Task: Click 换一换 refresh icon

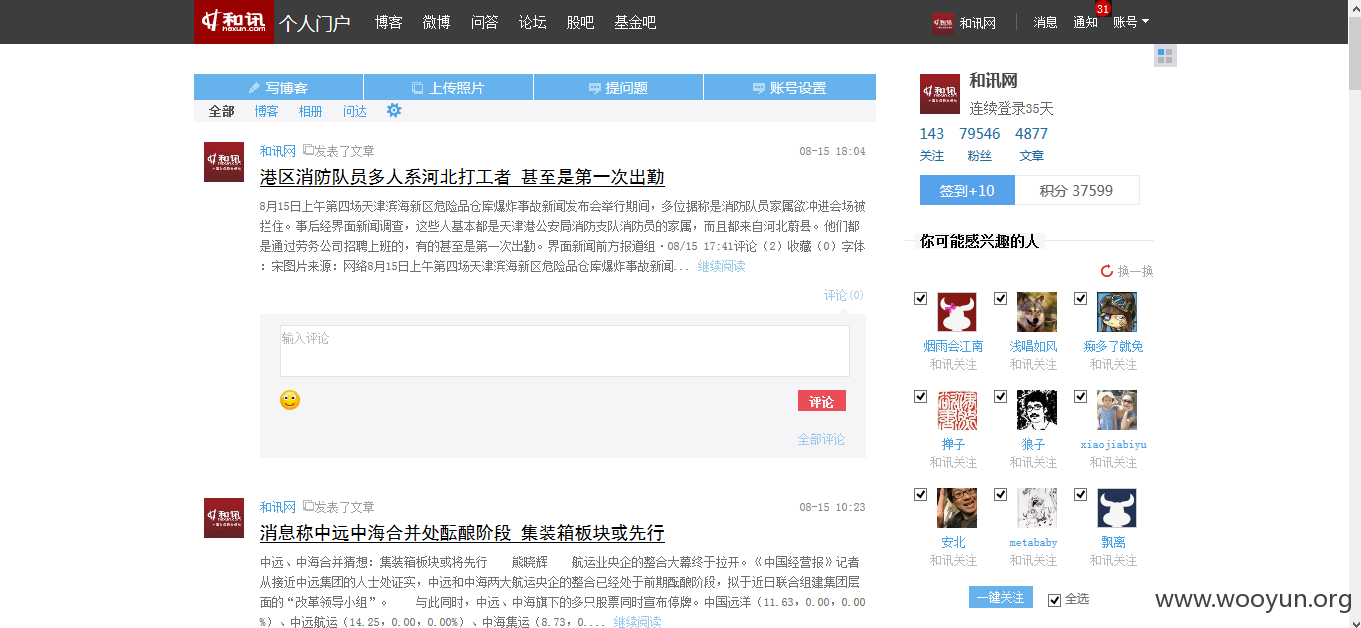Action: click(1107, 271)
